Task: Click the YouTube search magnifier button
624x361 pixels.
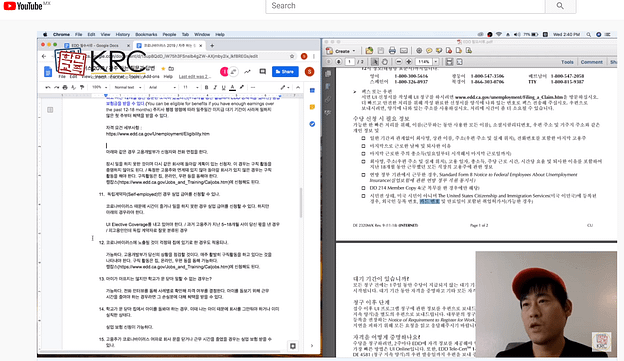Action: pos(560,6)
